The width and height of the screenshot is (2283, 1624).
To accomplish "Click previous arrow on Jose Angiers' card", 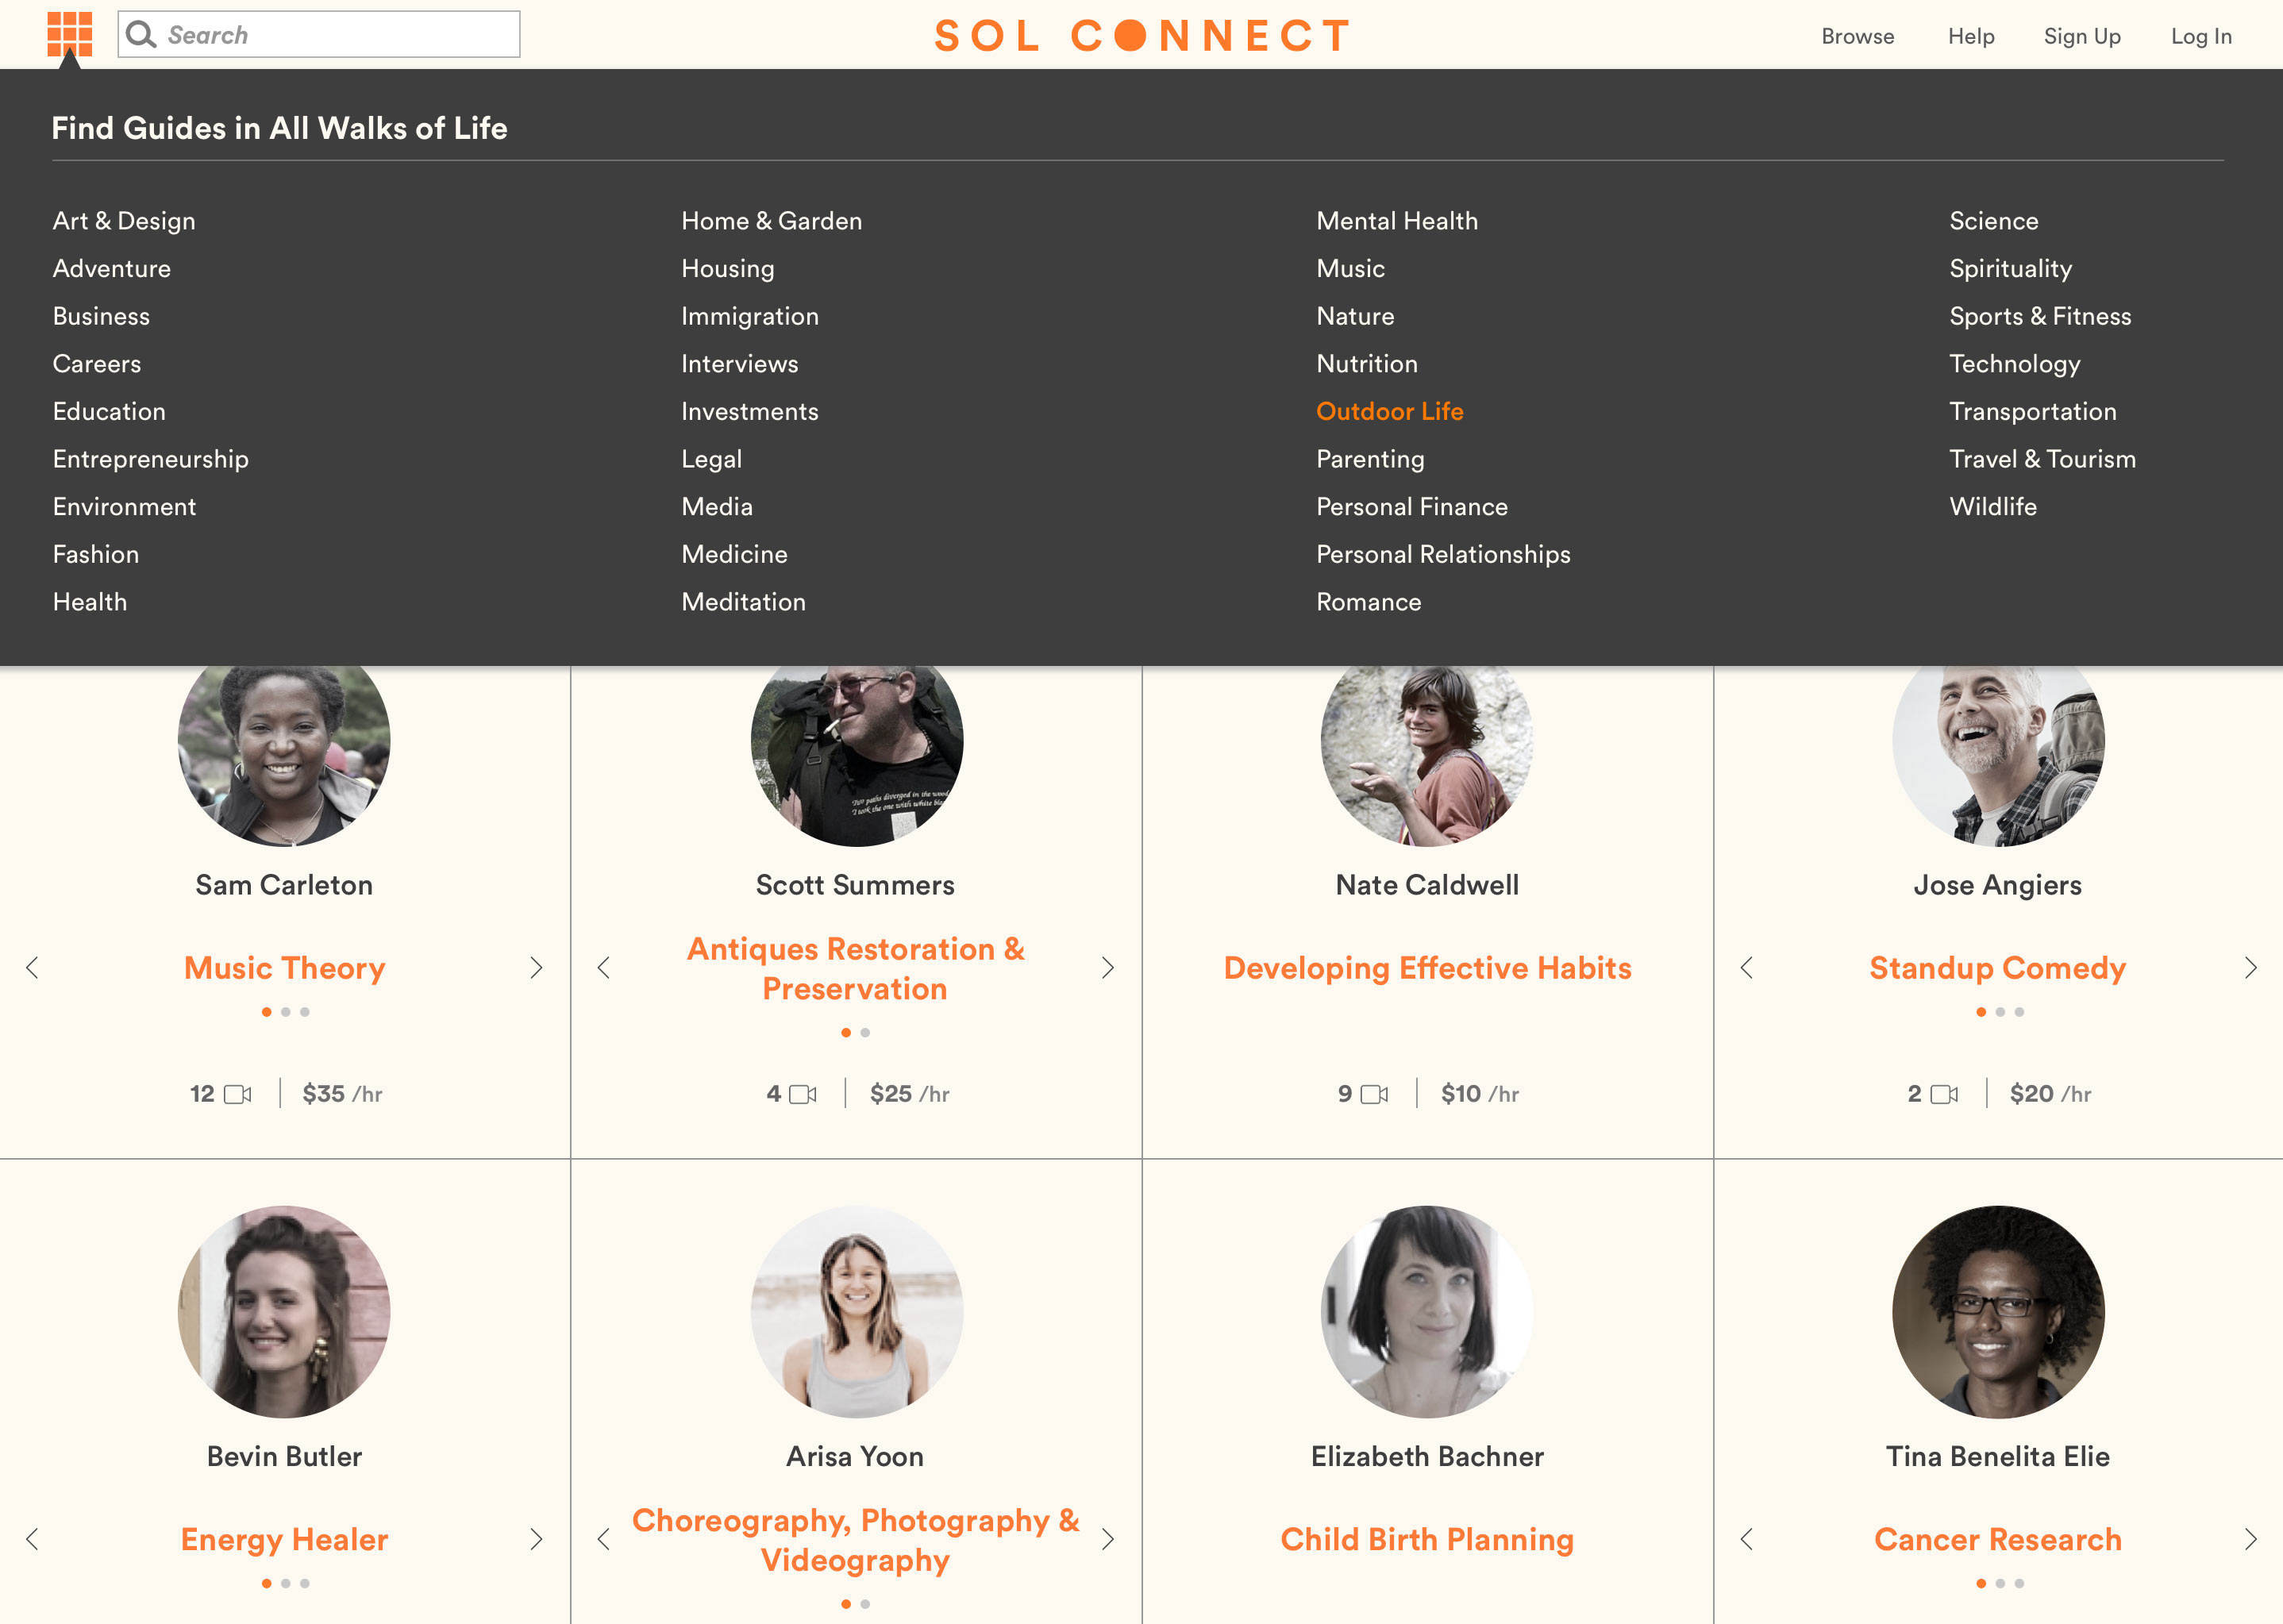I will pos(1746,967).
